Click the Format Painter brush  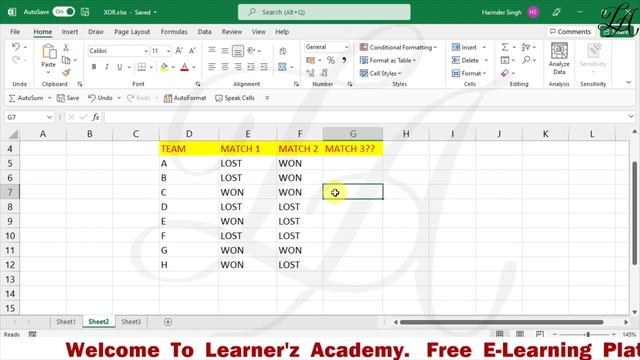[x=66, y=73]
